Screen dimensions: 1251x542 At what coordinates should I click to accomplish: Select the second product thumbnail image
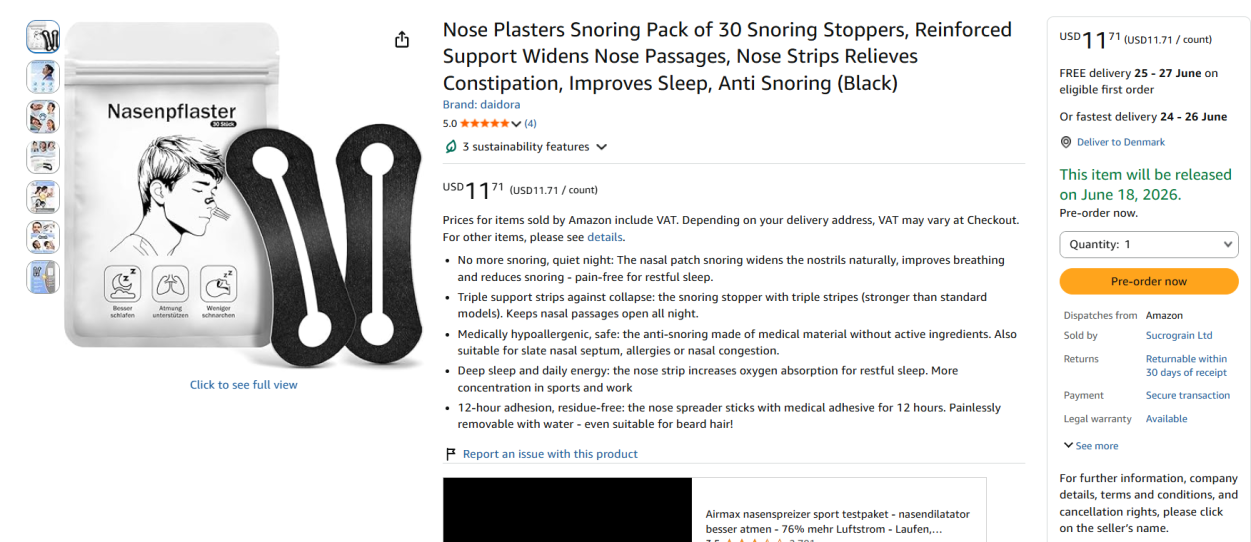pos(43,77)
